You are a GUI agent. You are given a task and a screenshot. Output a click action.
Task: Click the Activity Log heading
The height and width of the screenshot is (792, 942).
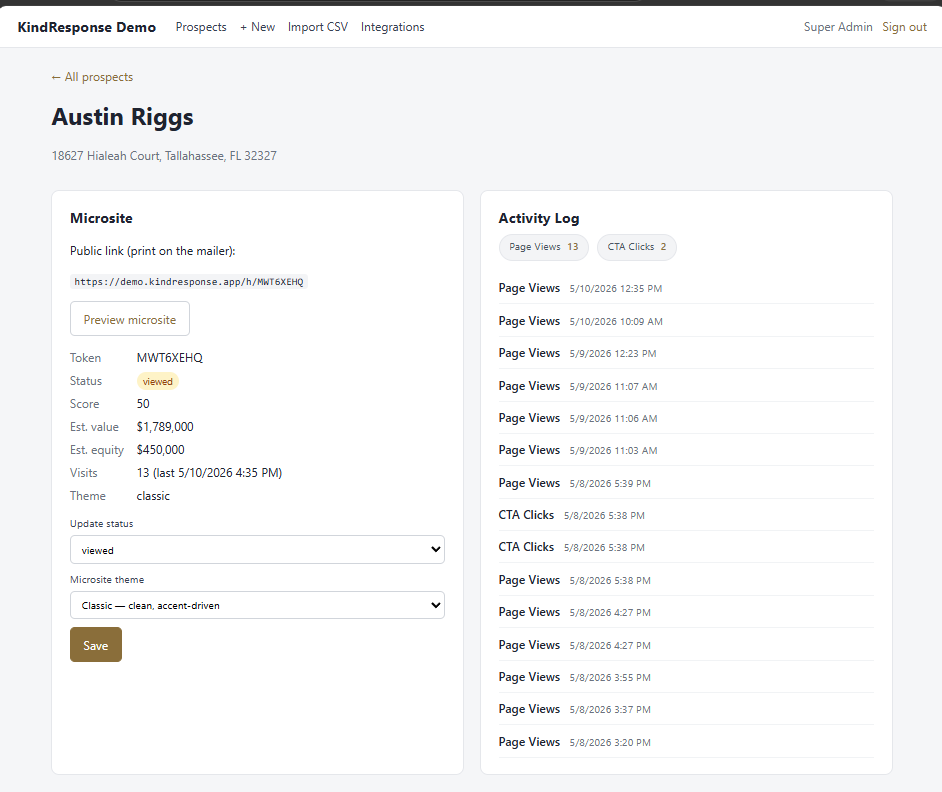pos(539,218)
